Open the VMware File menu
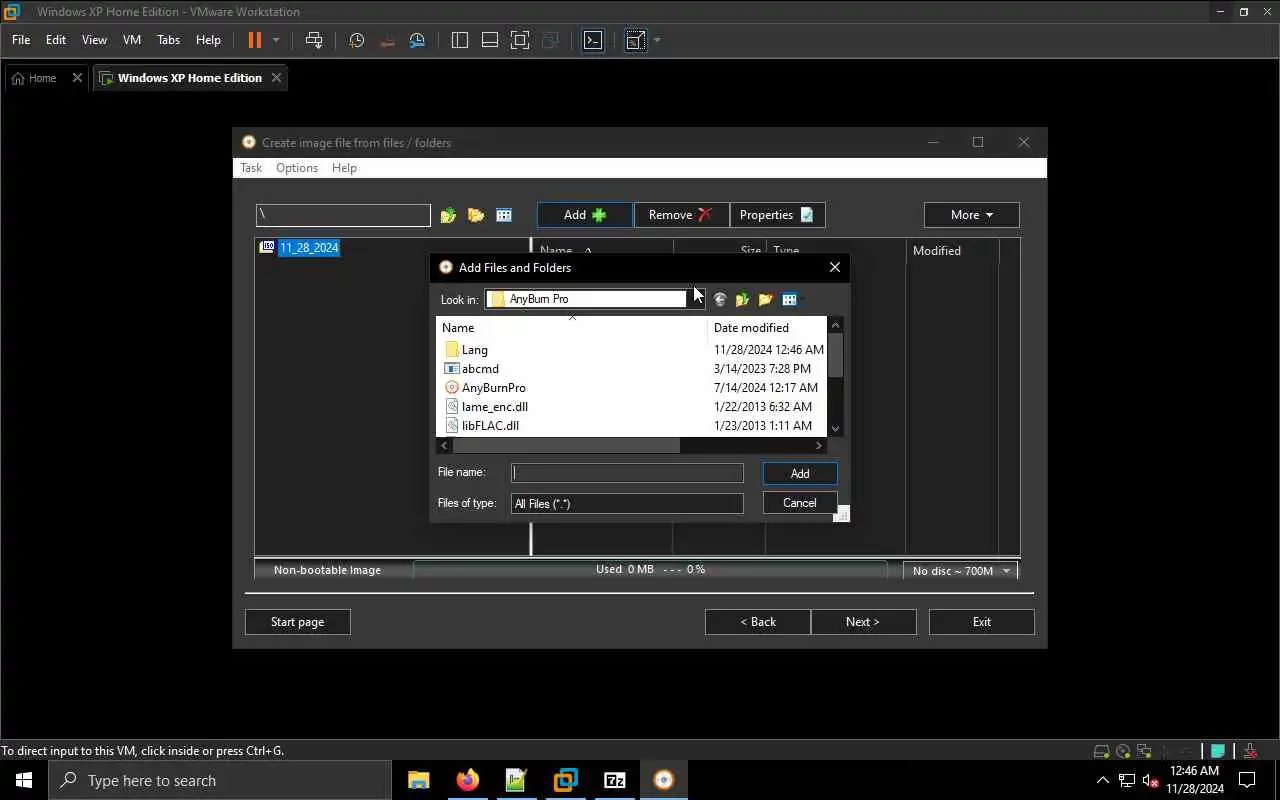 [x=21, y=40]
